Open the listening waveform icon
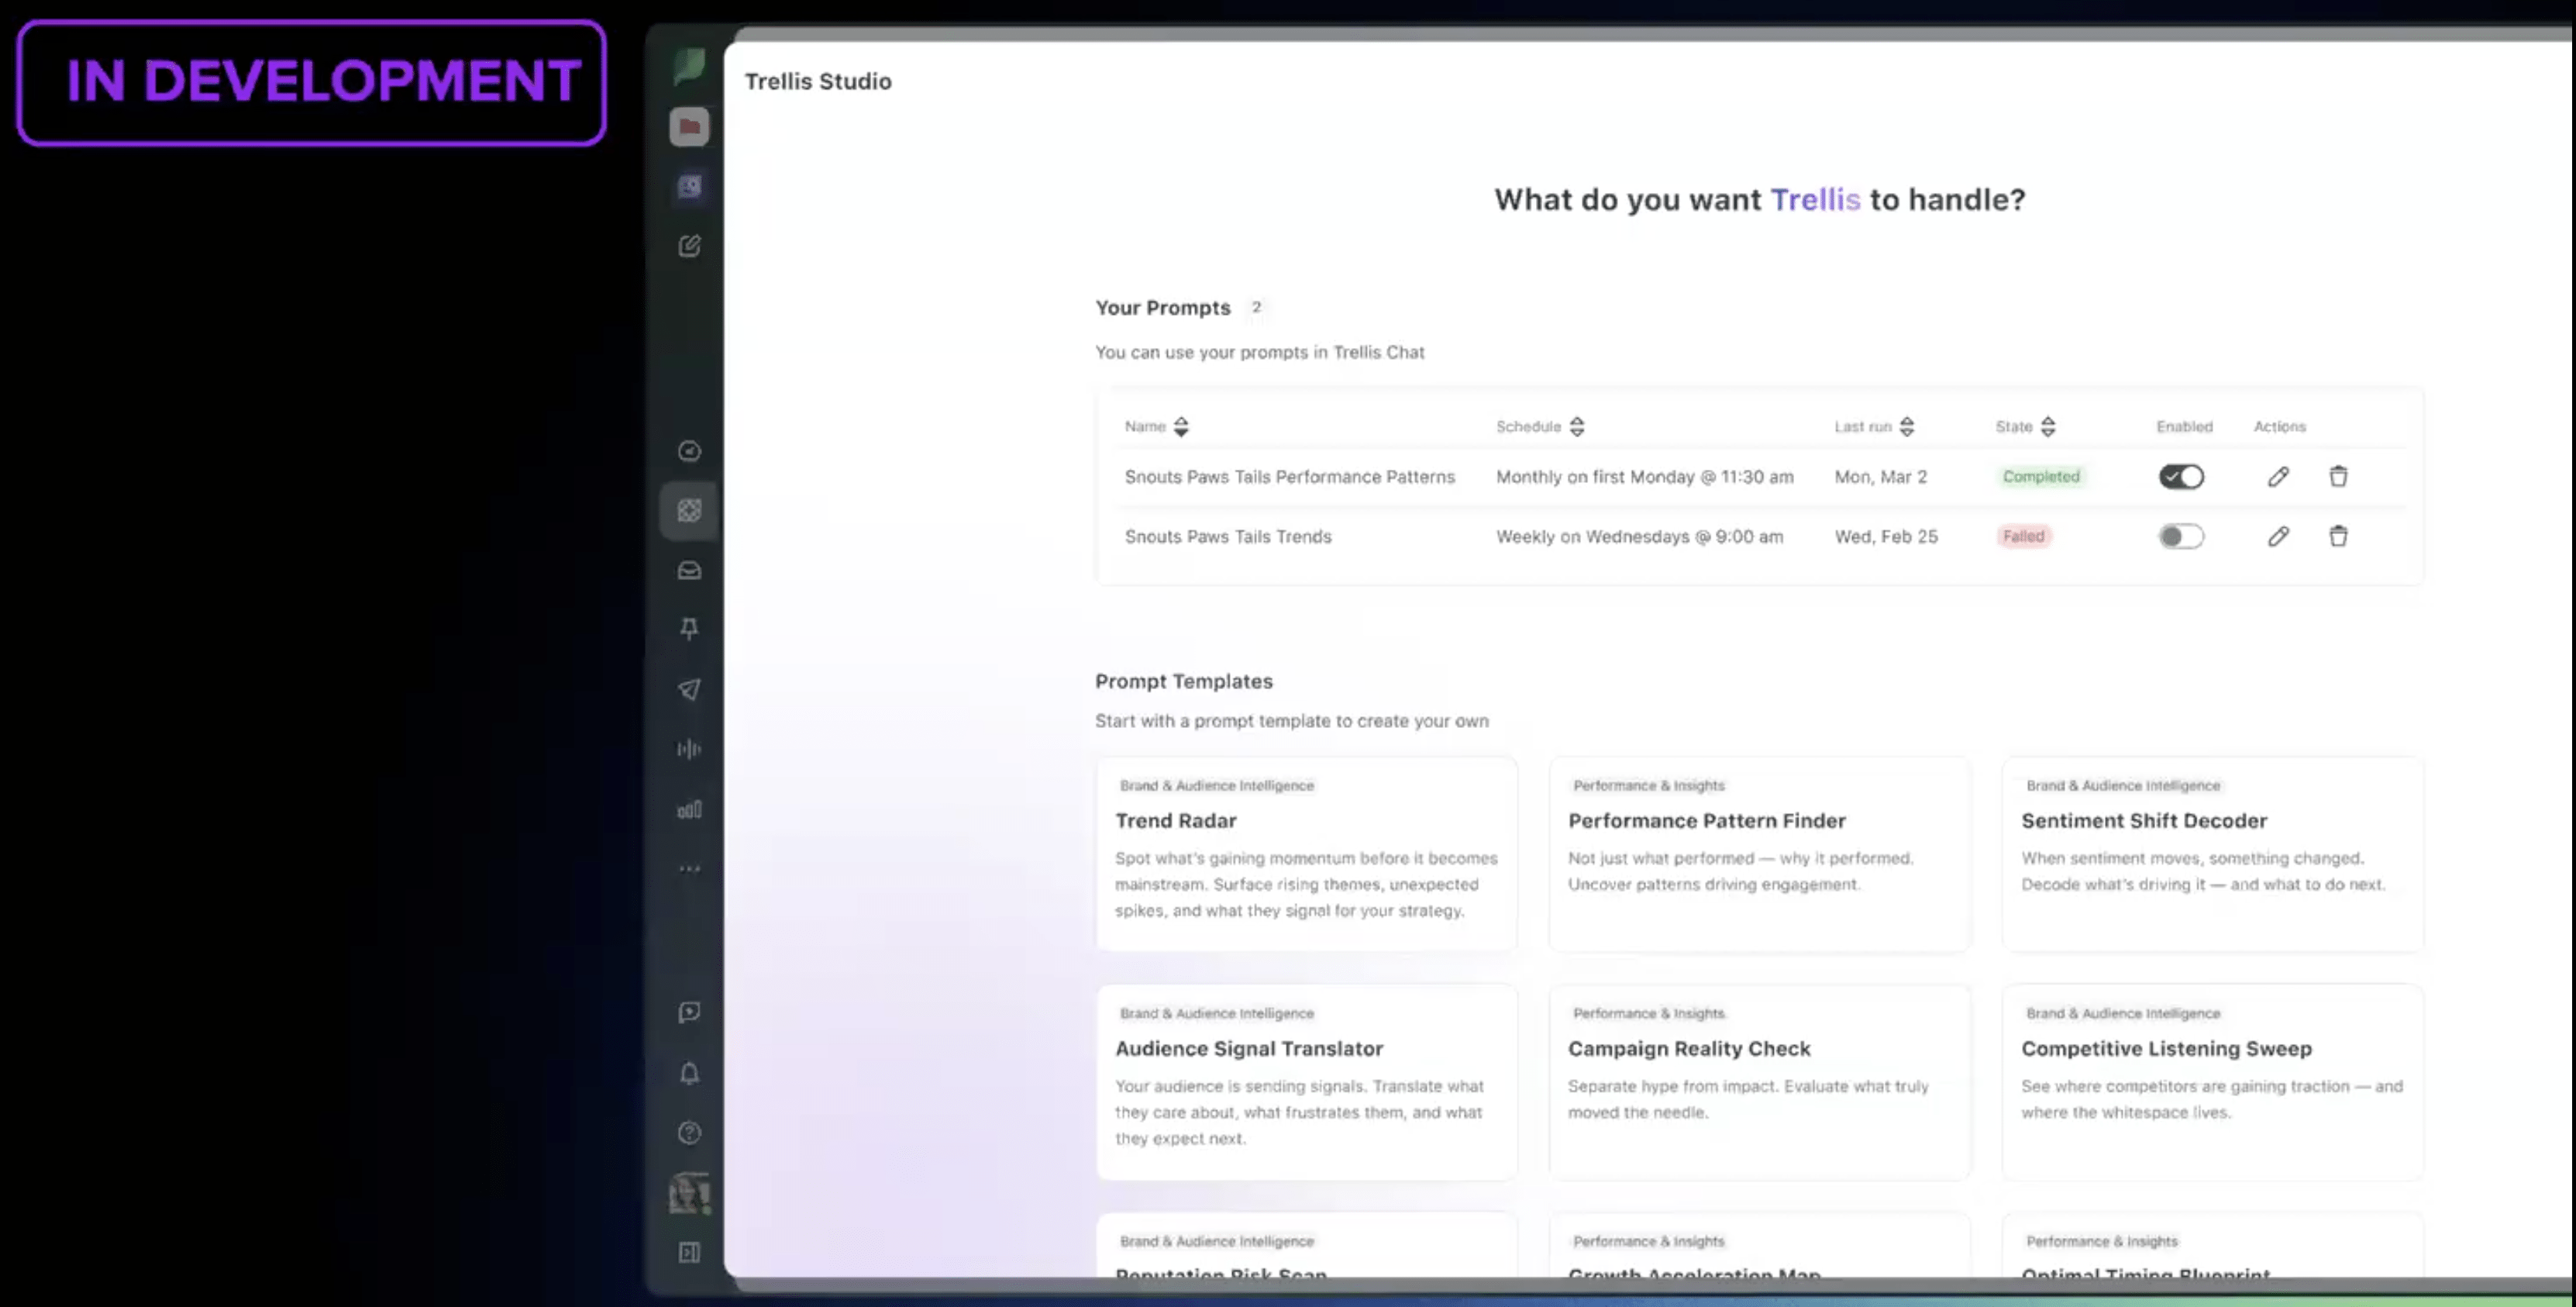Image resolution: width=2576 pixels, height=1307 pixels. click(689, 749)
